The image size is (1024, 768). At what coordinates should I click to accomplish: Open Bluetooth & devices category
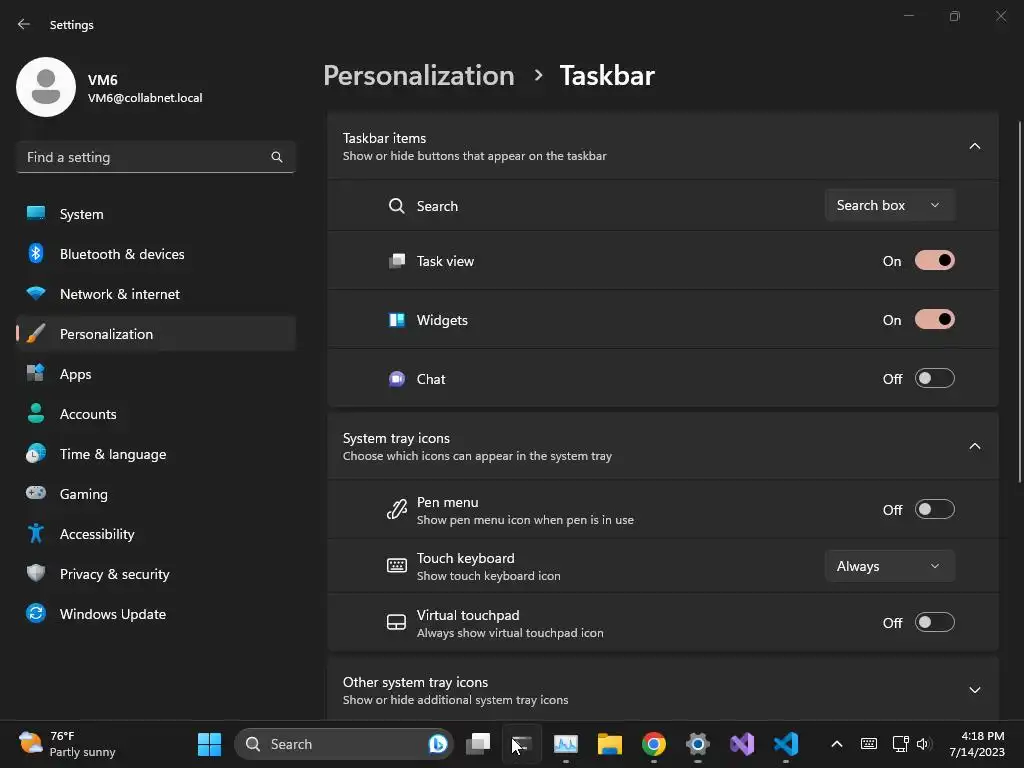pos(156,254)
